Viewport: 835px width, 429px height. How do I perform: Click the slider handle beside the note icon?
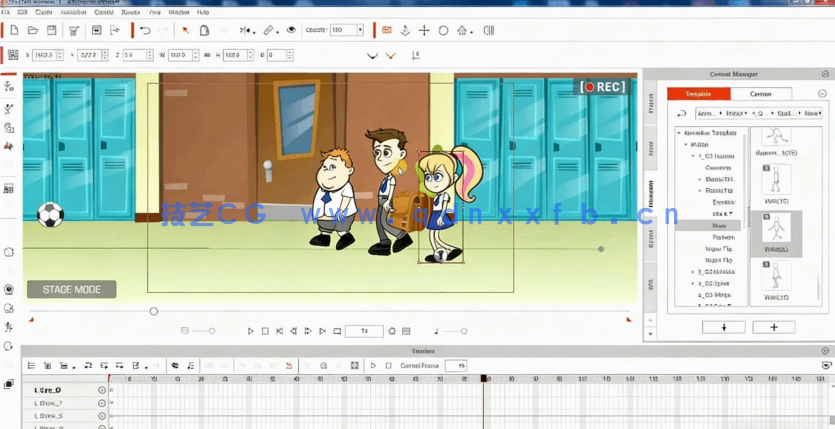(464, 331)
